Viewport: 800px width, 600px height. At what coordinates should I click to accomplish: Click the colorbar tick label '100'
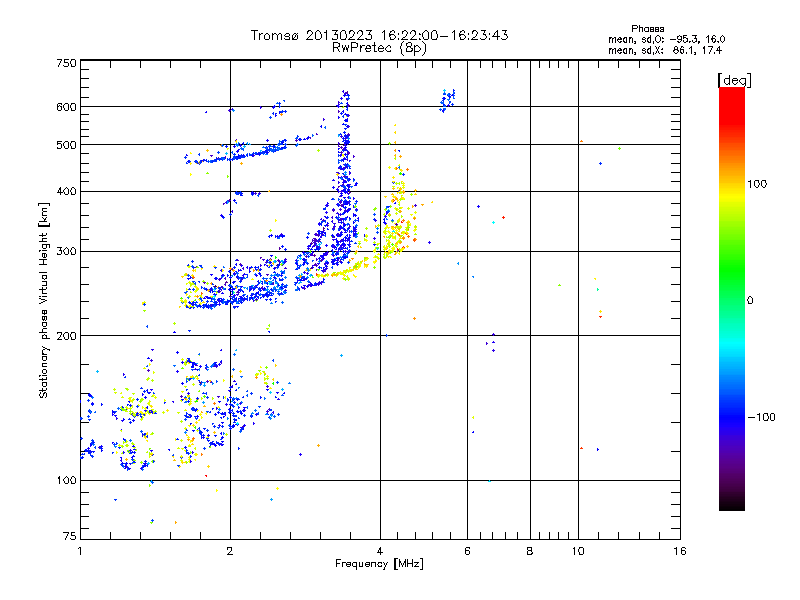coord(757,184)
